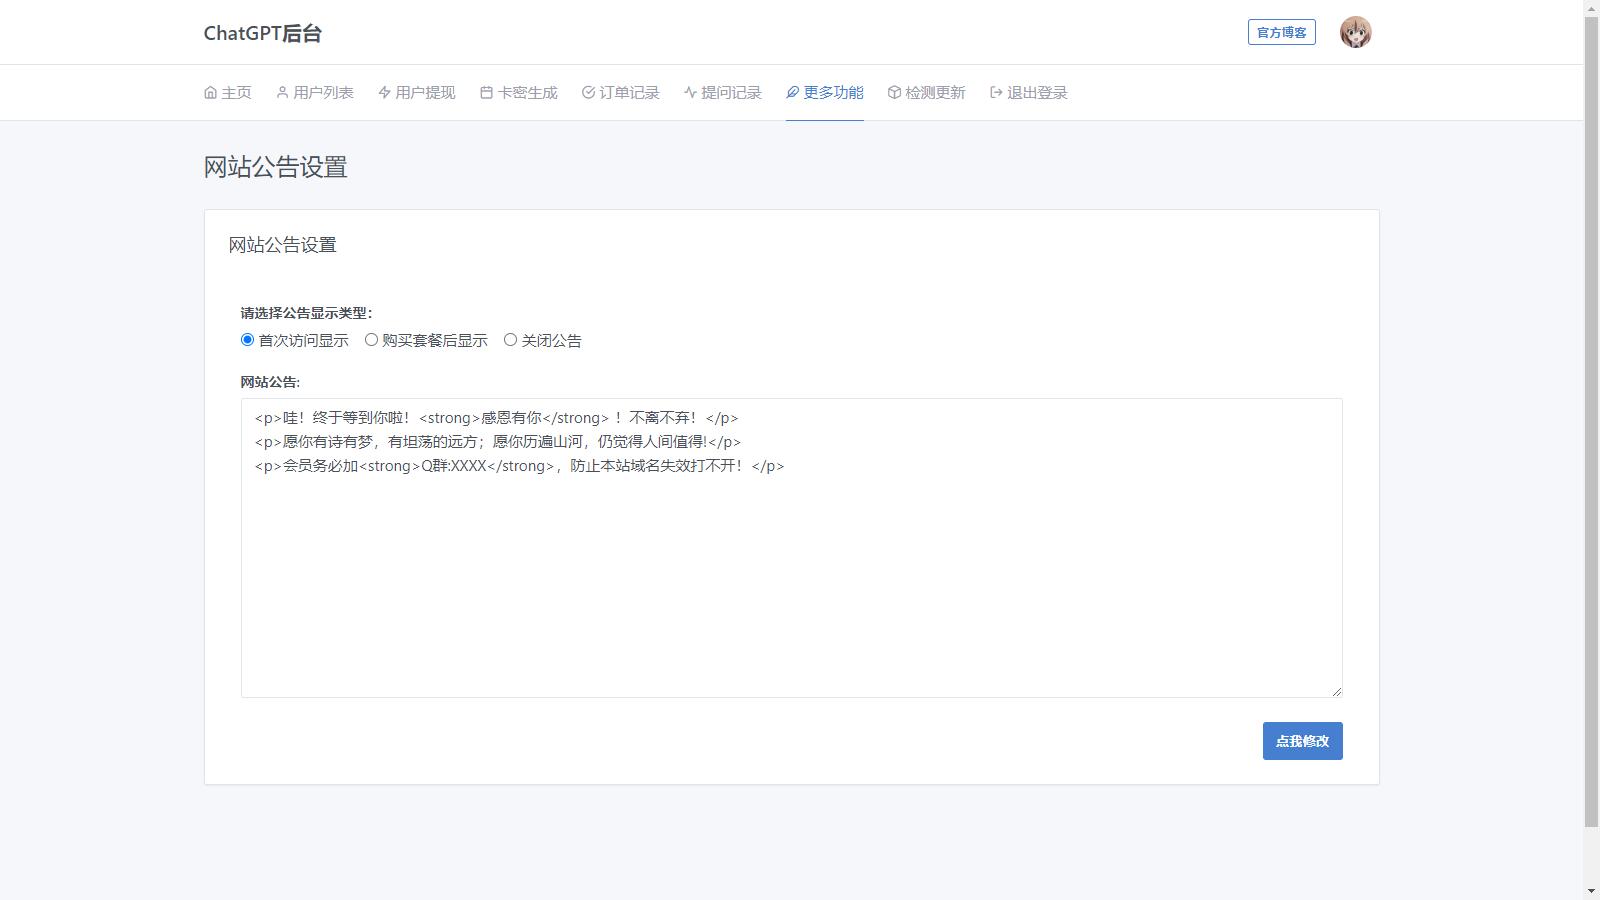
Task: Click the ChatGPT后台 site title
Action: click(x=263, y=33)
